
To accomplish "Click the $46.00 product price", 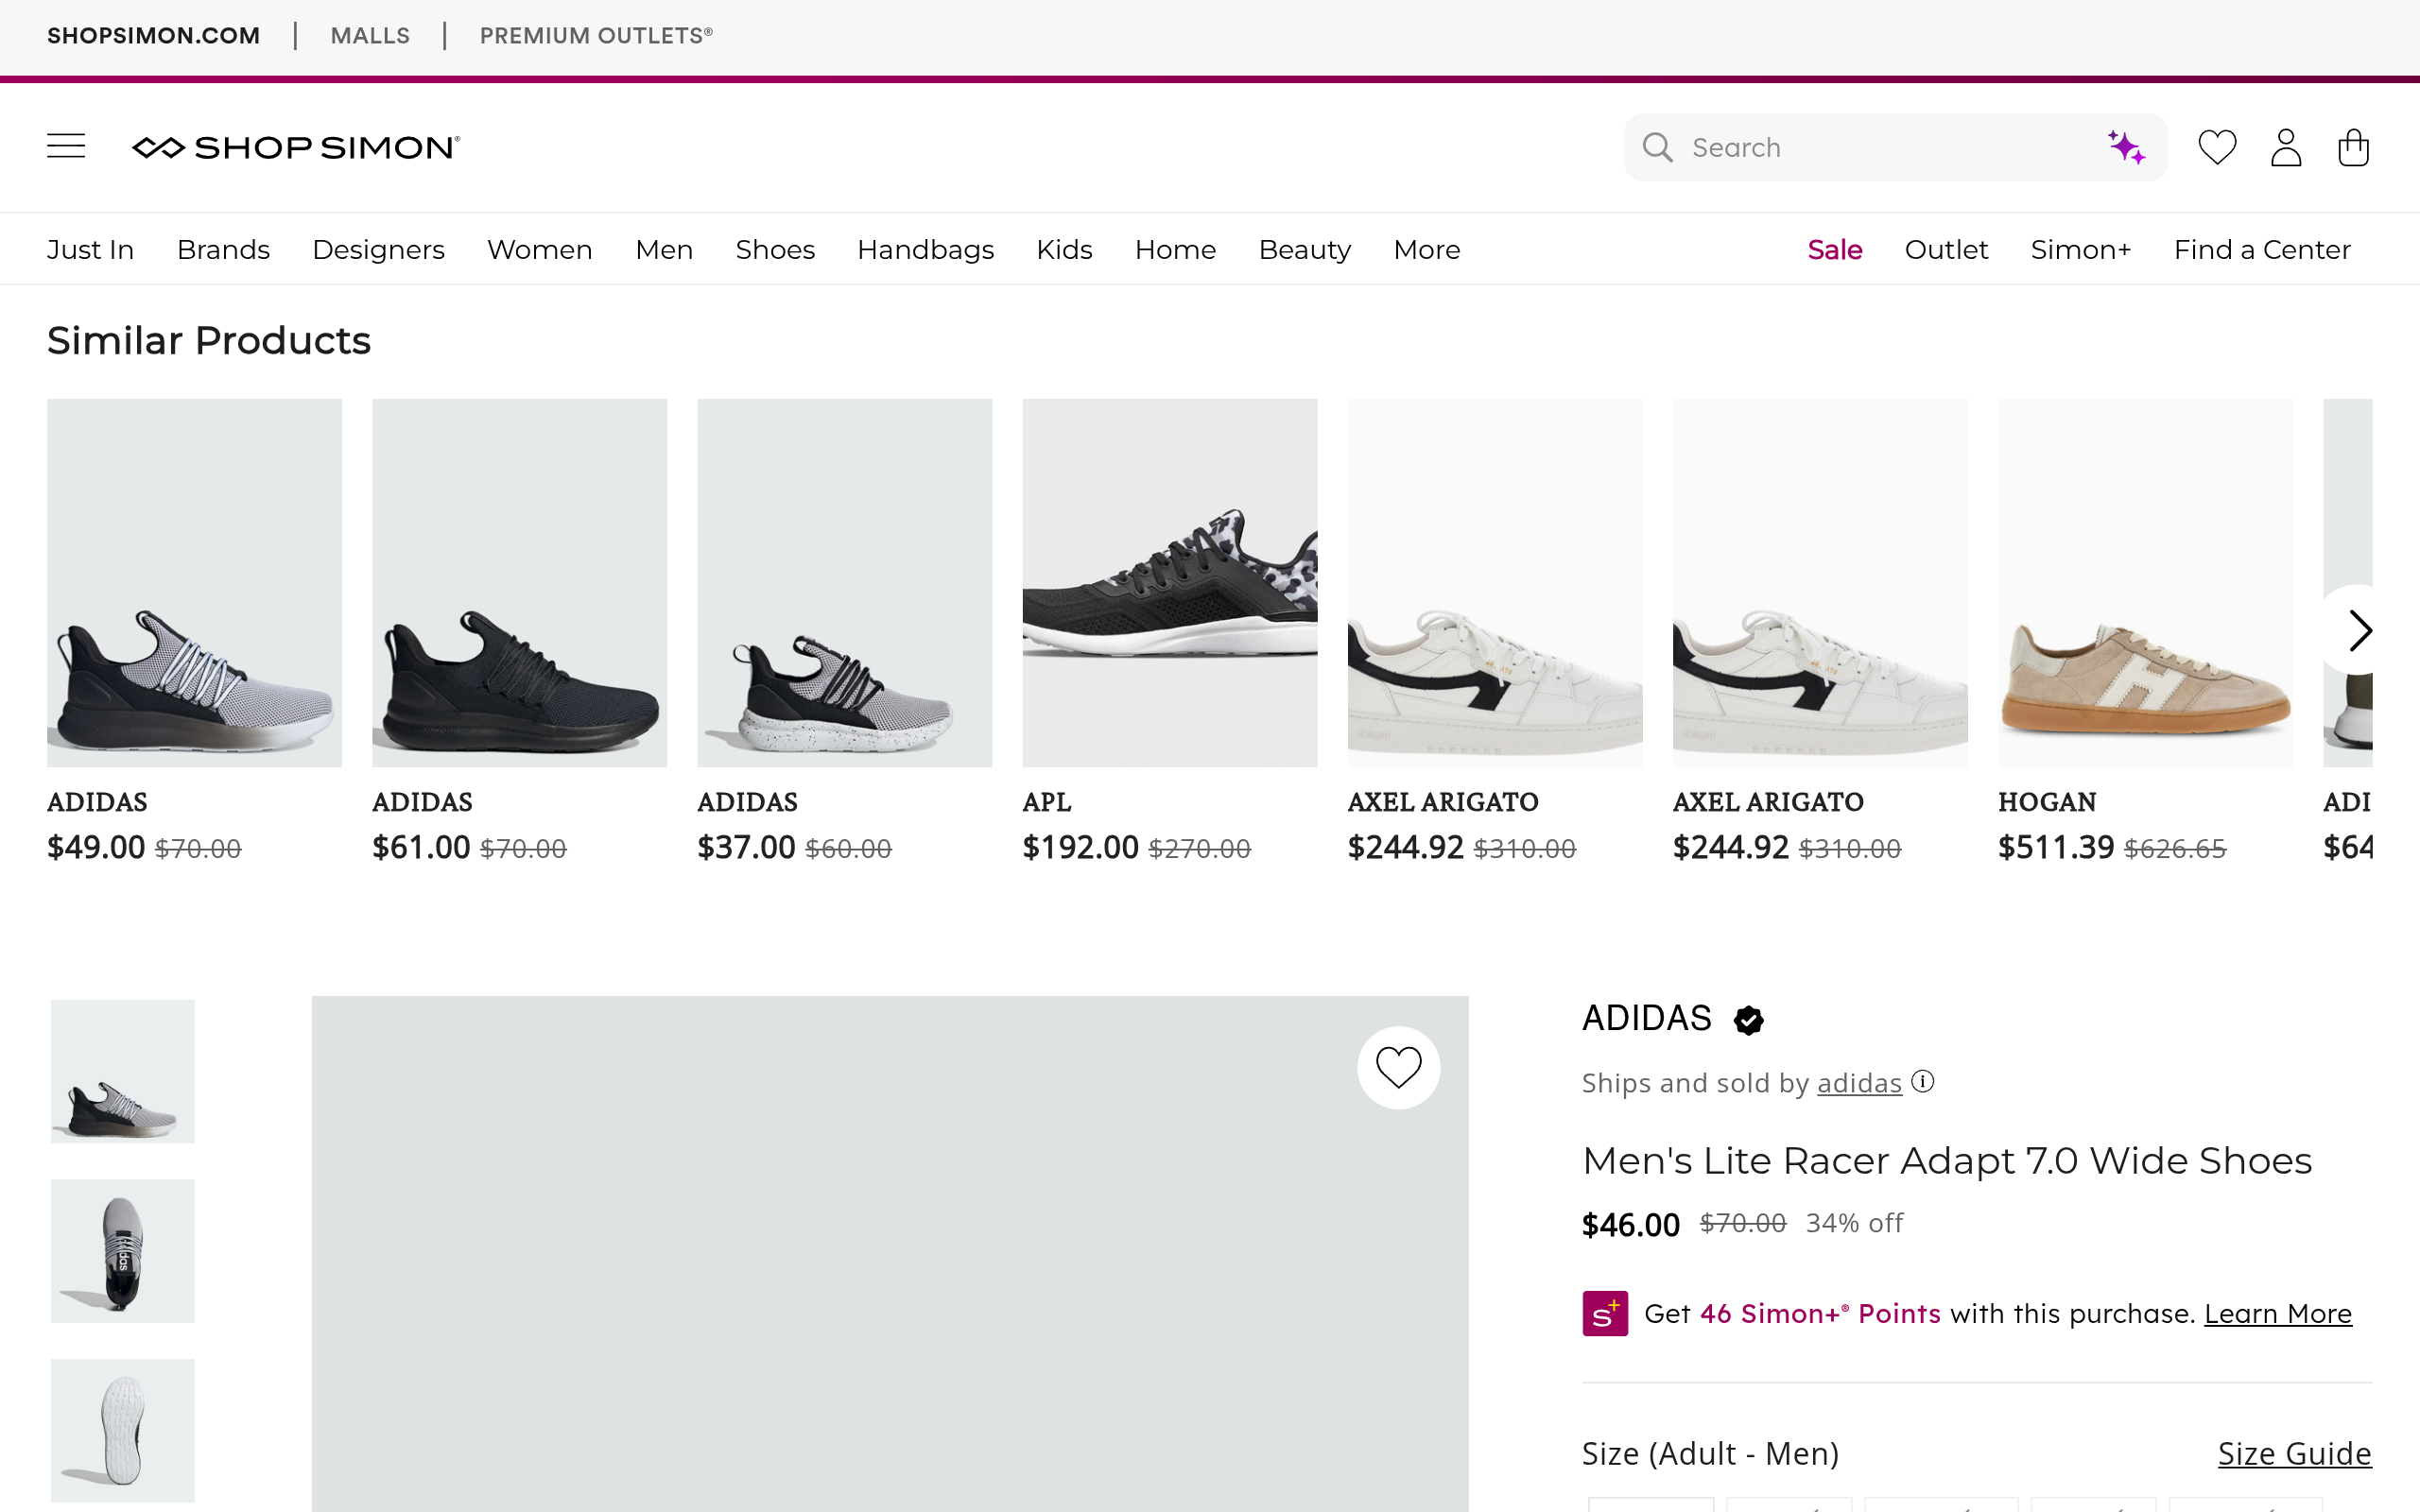I will point(1631,1224).
